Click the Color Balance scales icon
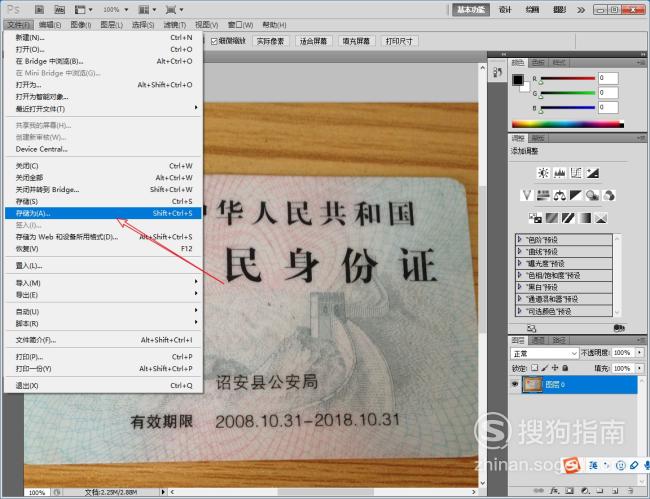650x499 pixels. (x=560, y=195)
